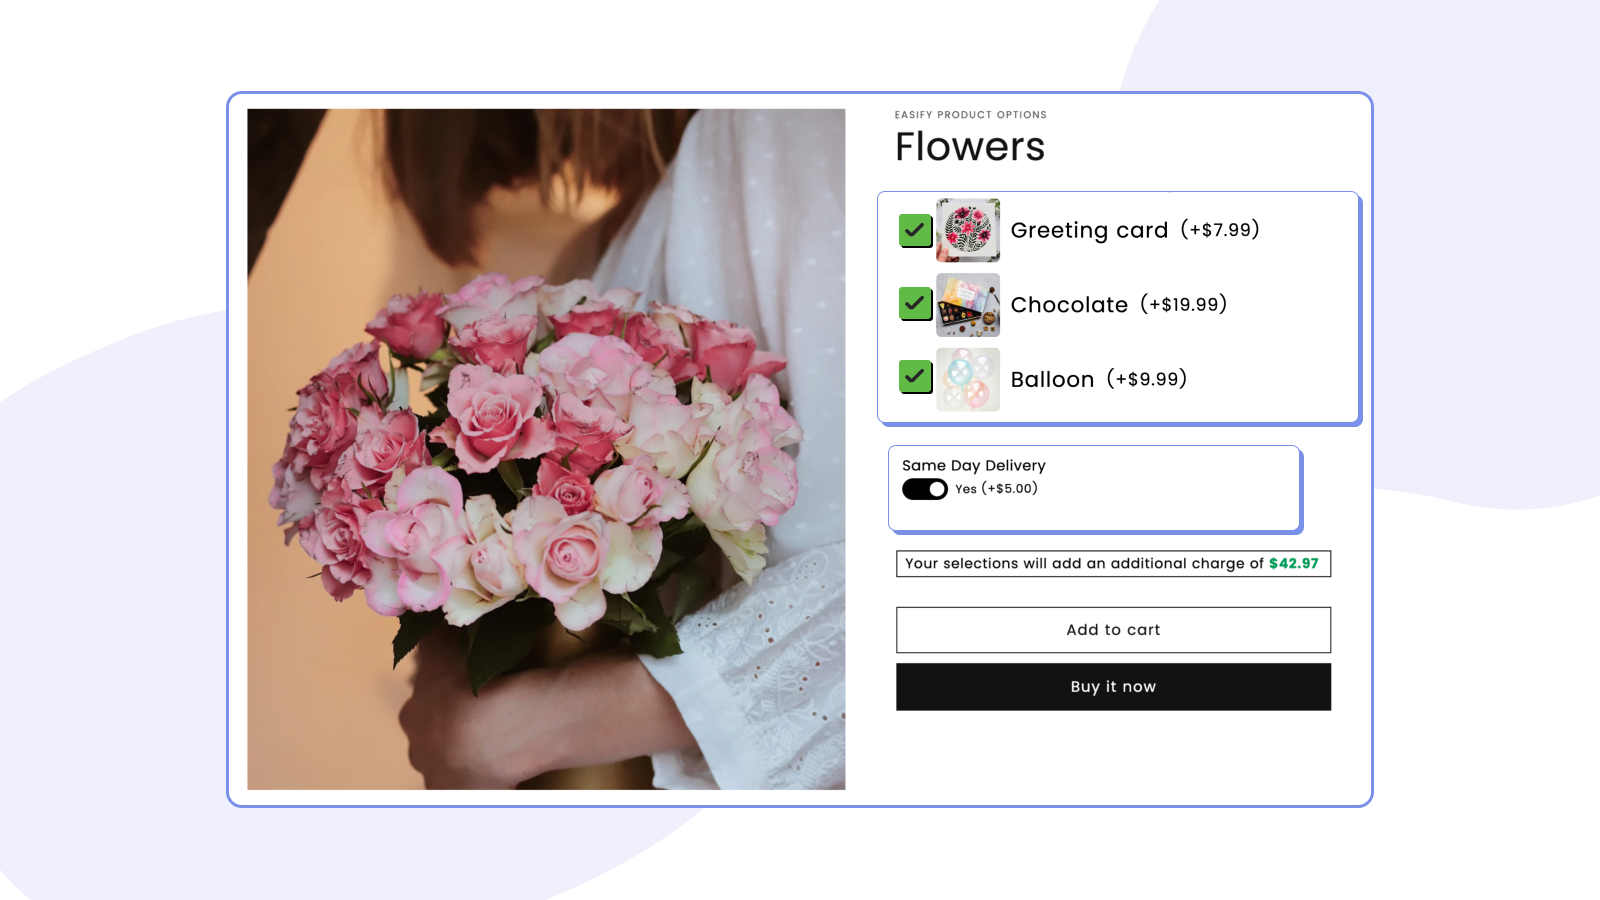Turn off Same Day Delivery toggle

point(925,489)
